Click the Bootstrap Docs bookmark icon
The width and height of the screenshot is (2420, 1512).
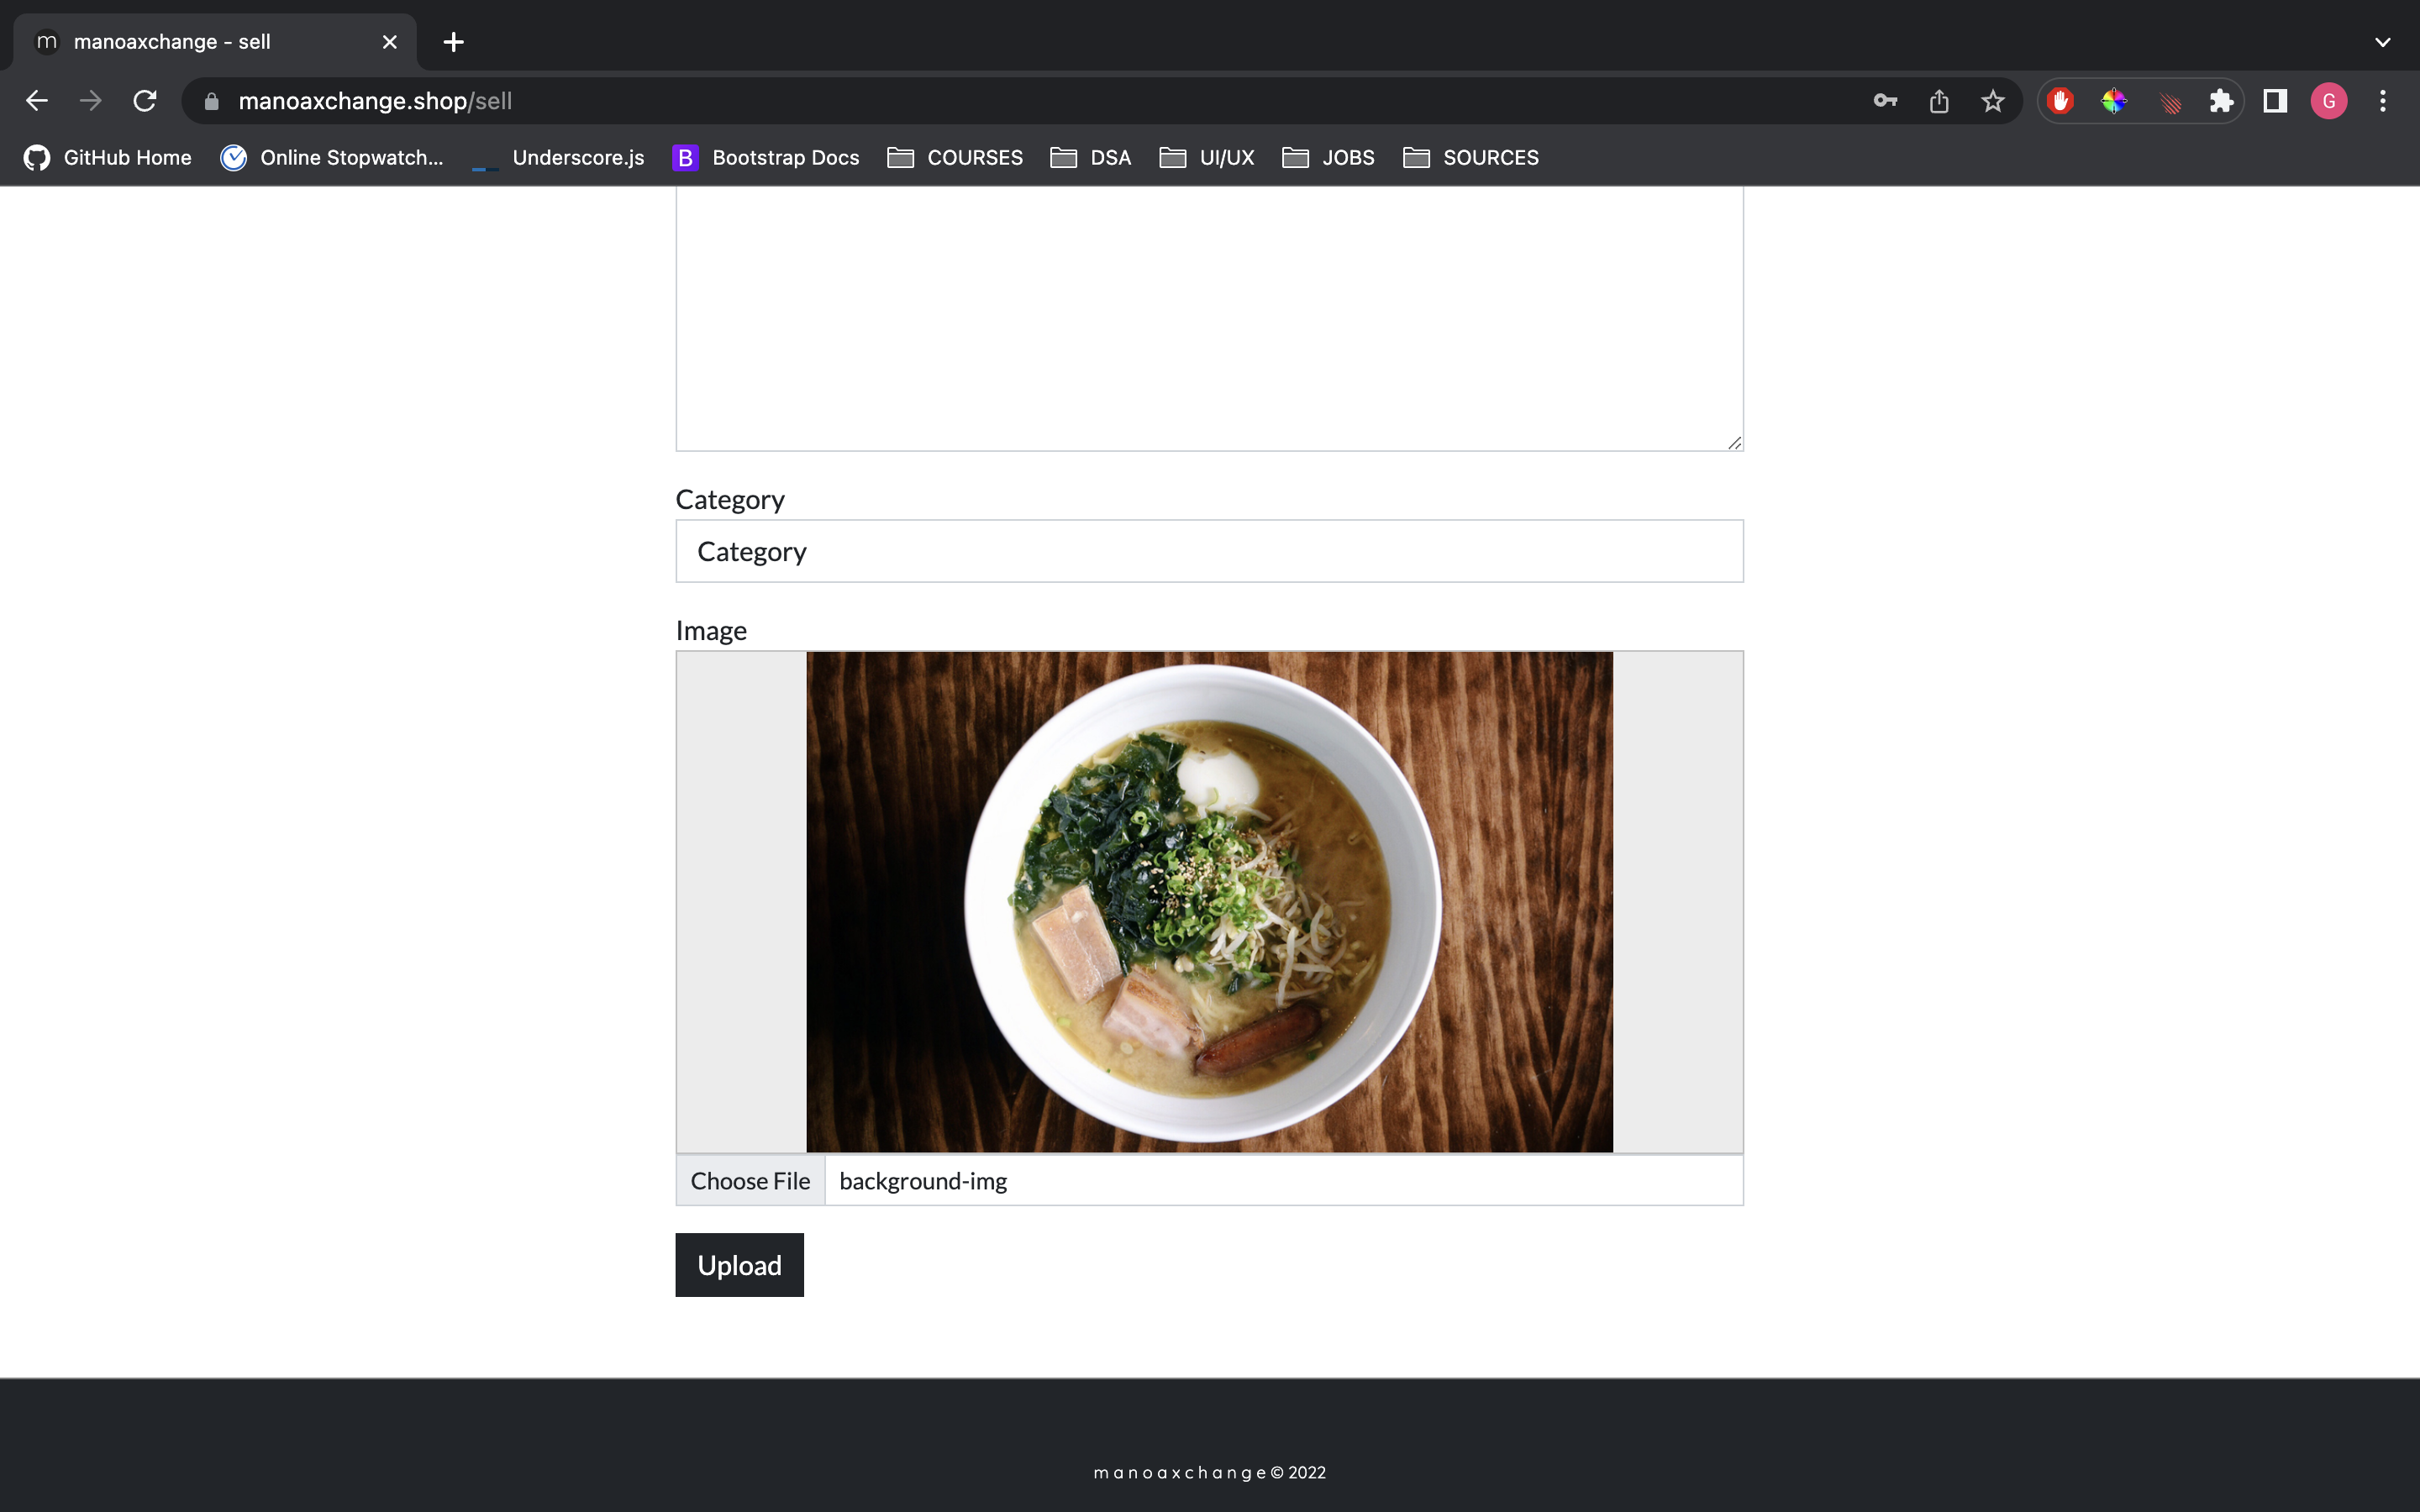pos(687,157)
